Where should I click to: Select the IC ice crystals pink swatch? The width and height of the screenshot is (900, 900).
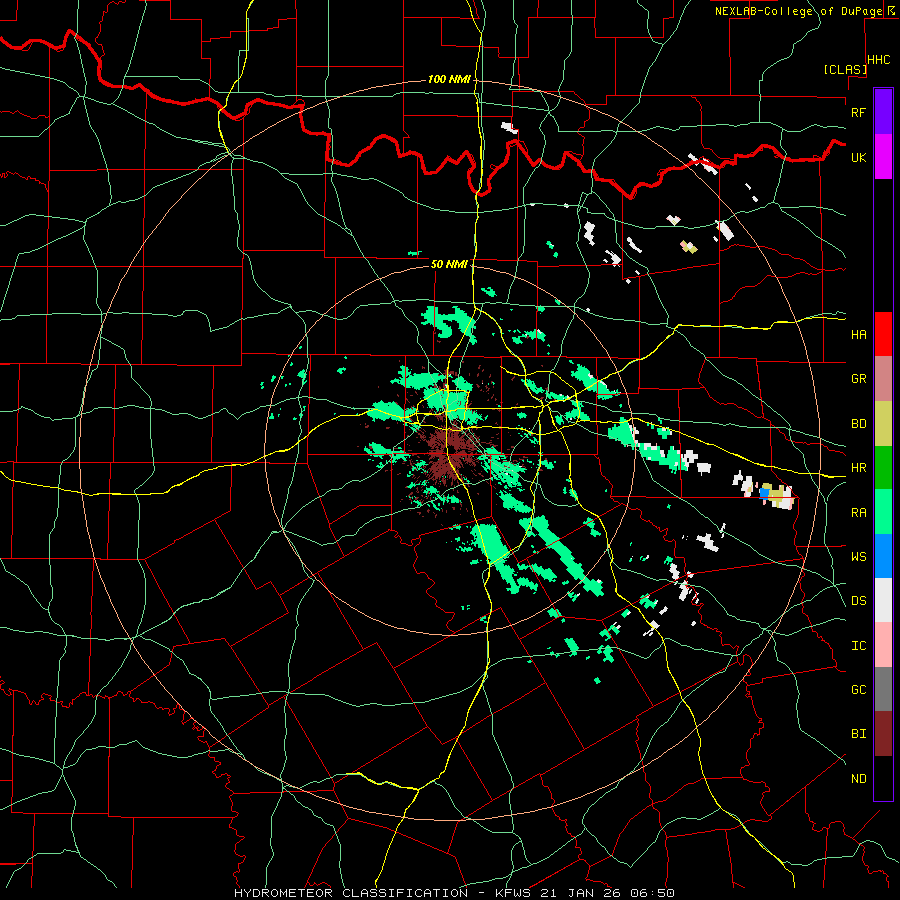click(883, 645)
